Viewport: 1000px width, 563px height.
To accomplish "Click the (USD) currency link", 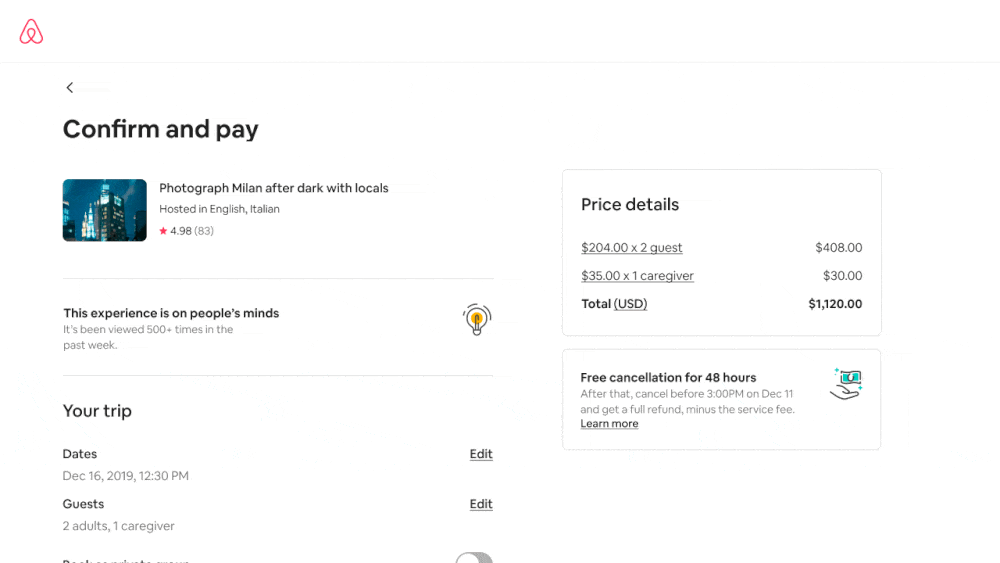I will (x=630, y=304).
